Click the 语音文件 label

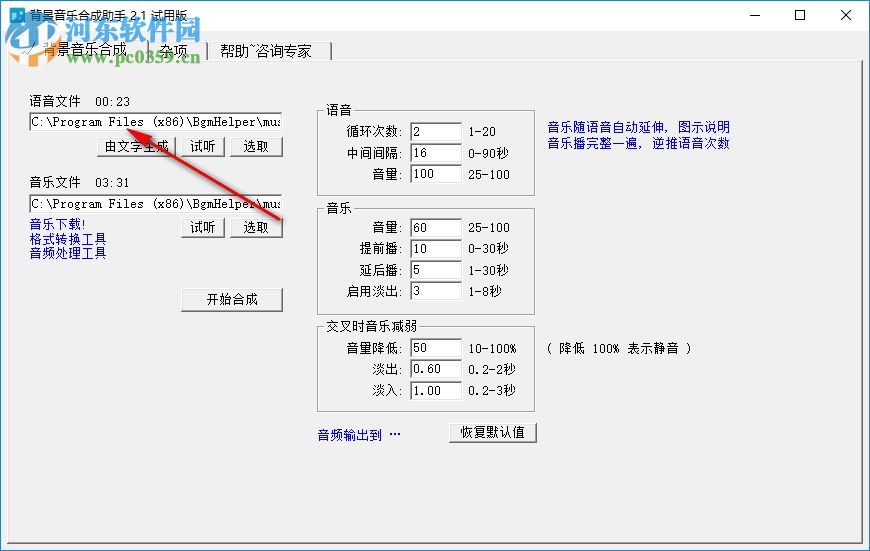[55, 101]
